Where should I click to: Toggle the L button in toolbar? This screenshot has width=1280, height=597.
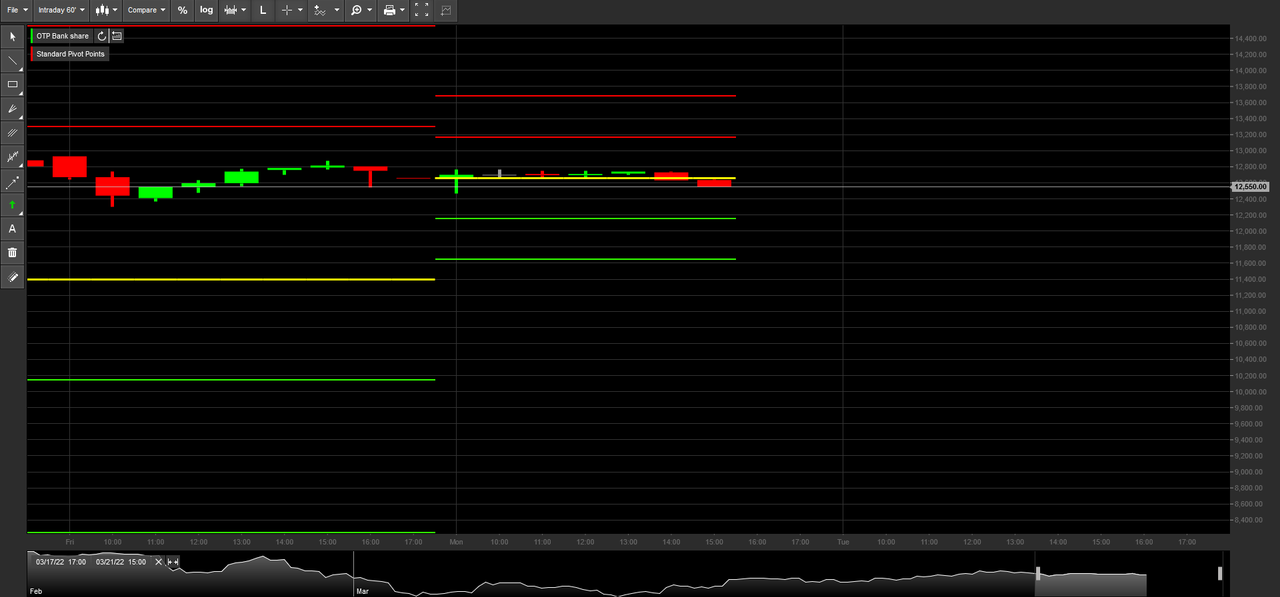(263, 10)
